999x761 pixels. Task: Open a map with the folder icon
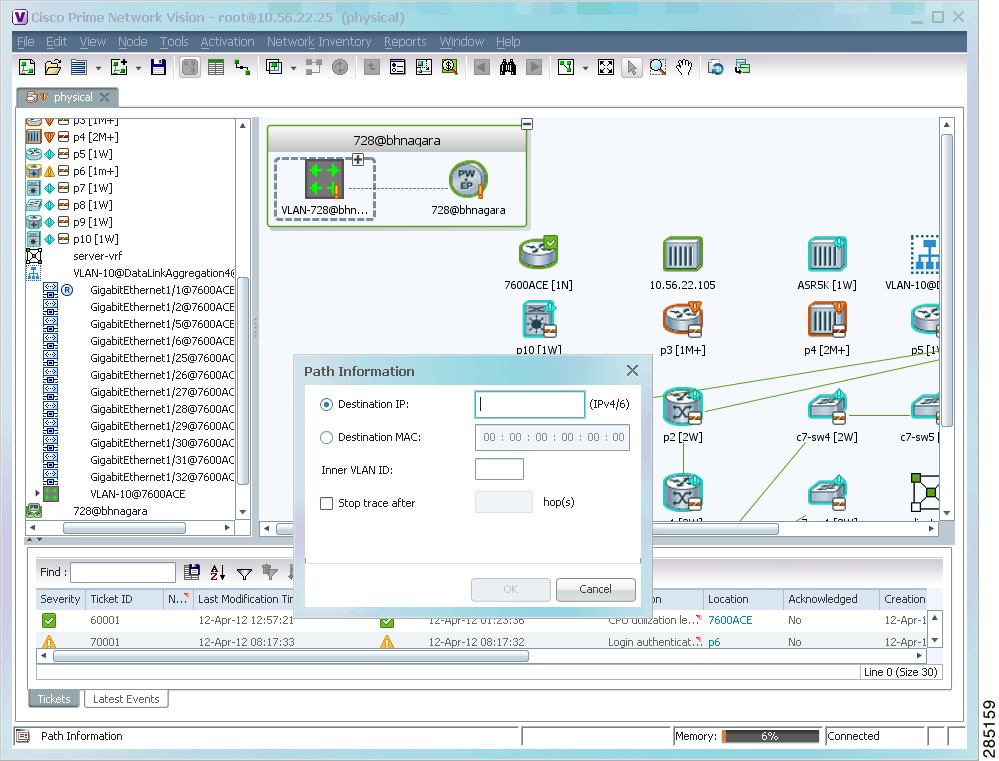pos(53,67)
